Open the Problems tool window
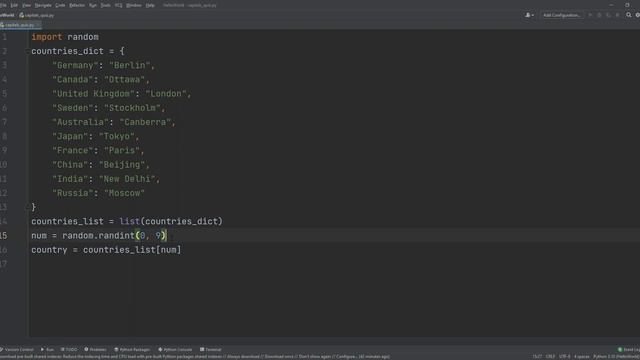Screen dimensions: 640x360 pos(95,349)
